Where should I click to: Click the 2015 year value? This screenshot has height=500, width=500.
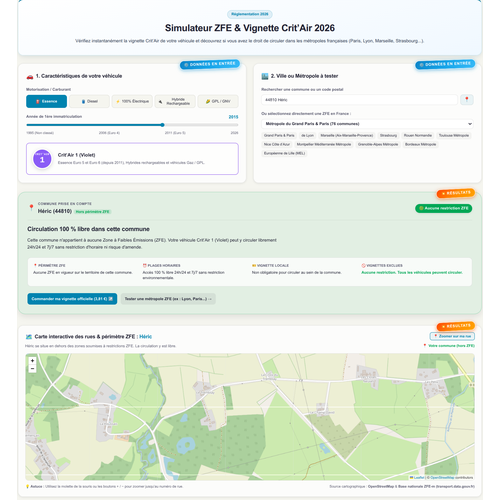click(233, 117)
